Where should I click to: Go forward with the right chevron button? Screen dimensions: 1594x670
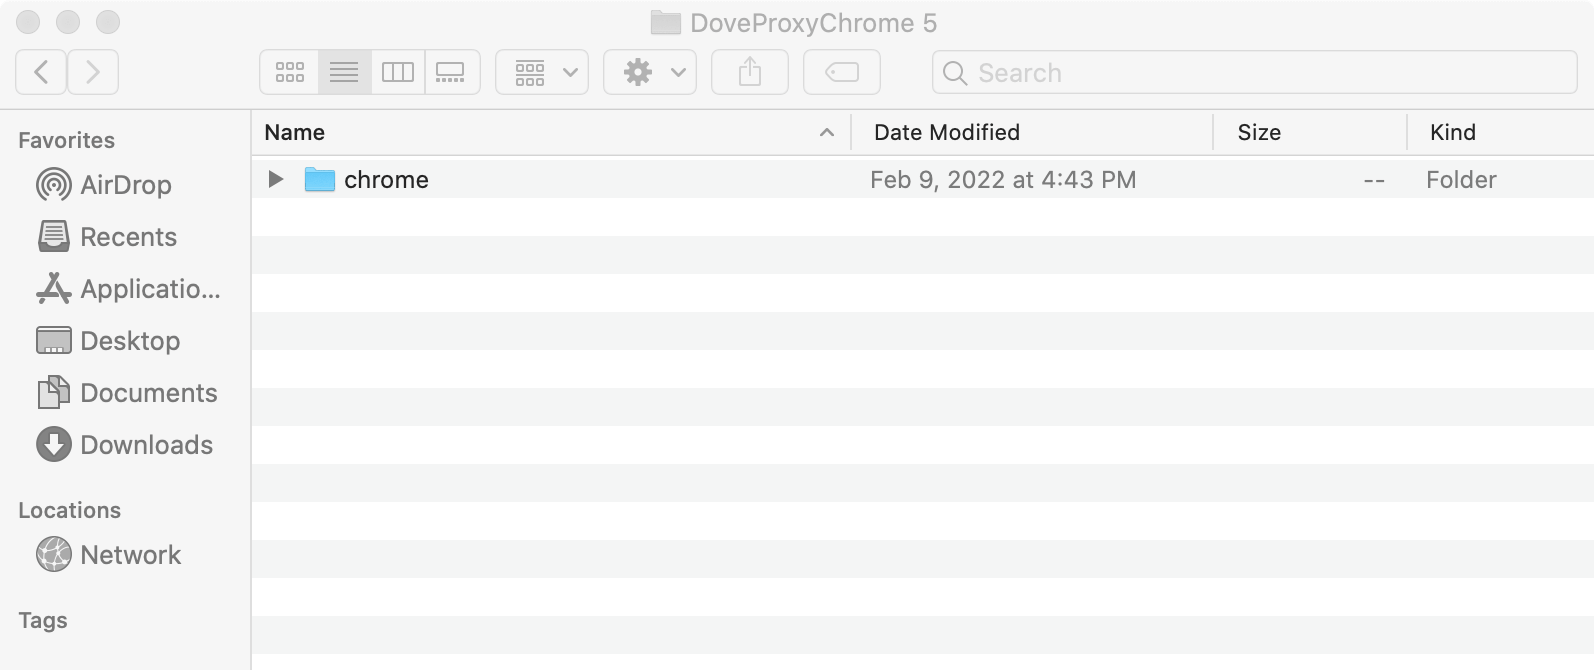(x=93, y=72)
